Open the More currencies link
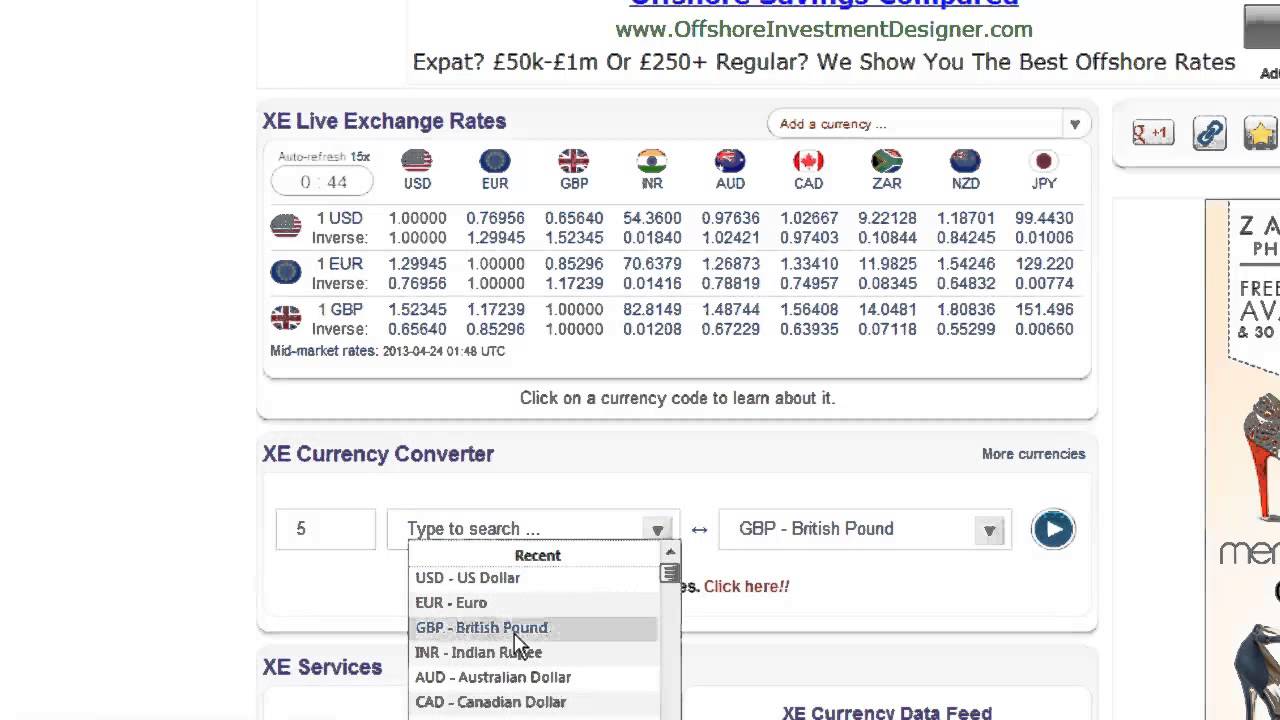 [x=1033, y=454]
